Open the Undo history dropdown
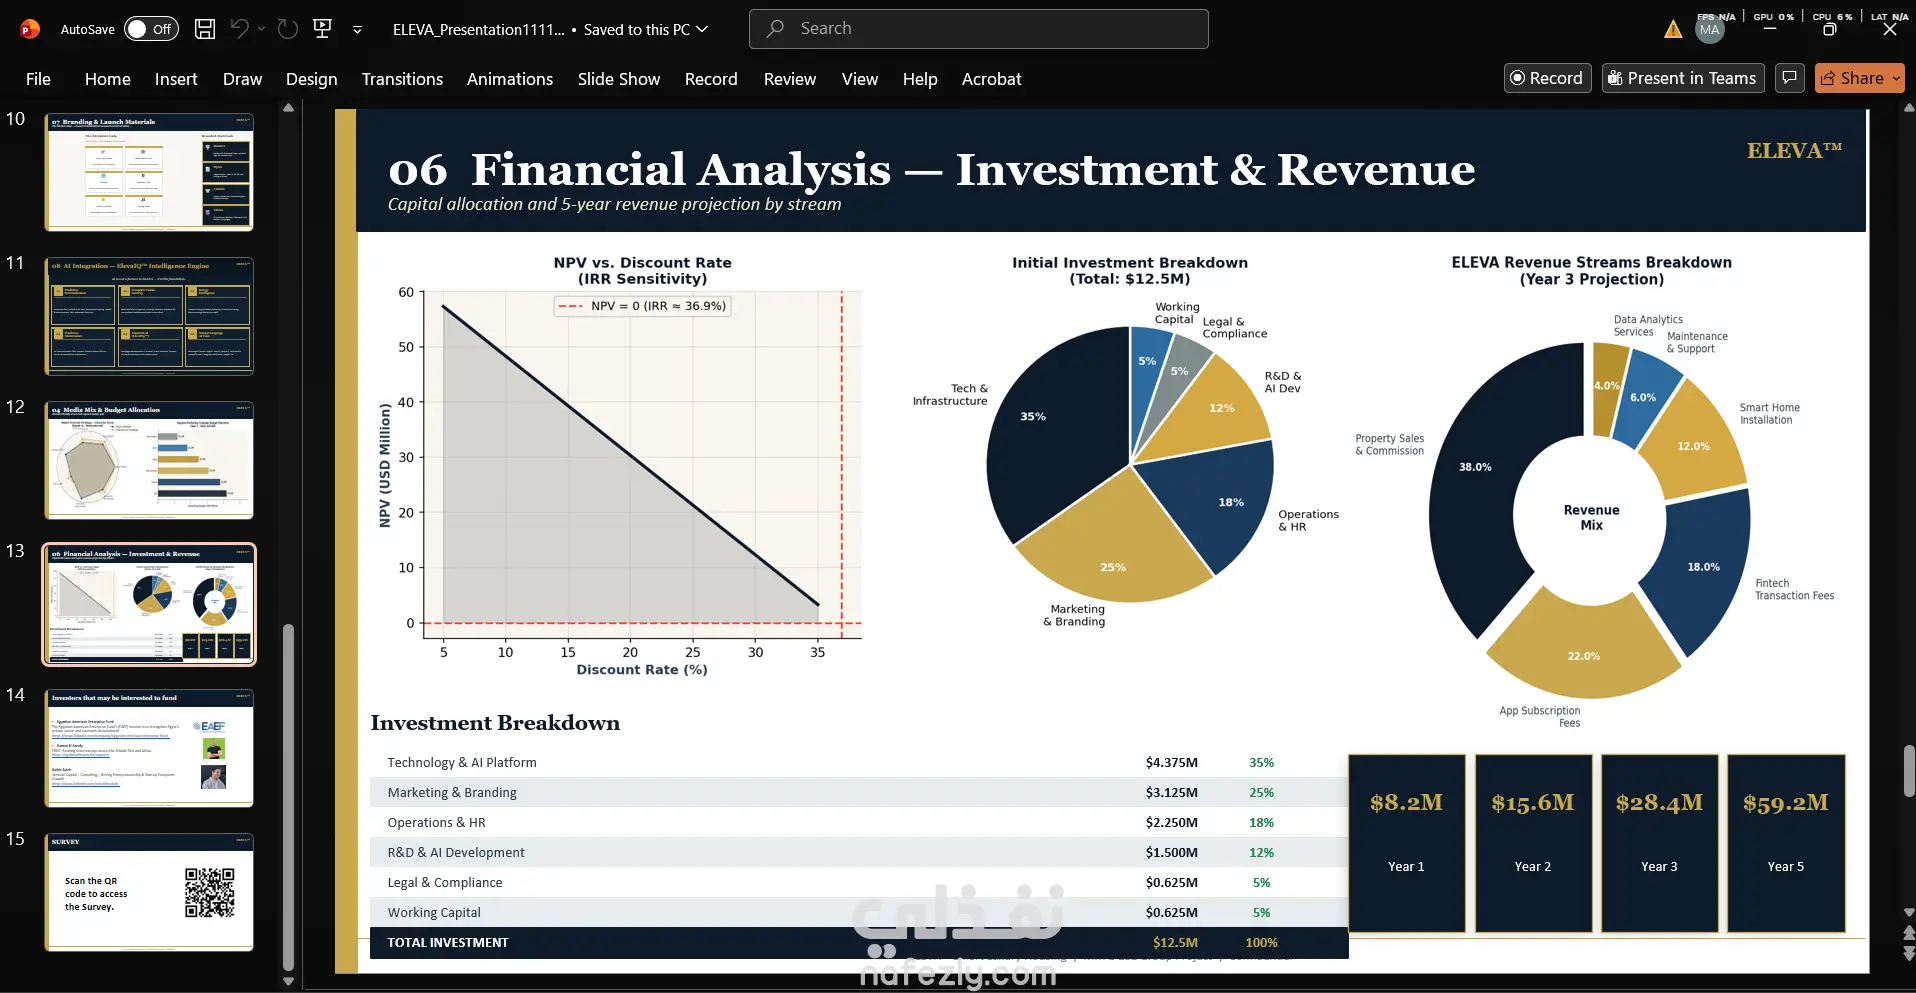This screenshot has height=993, width=1916. [262, 29]
